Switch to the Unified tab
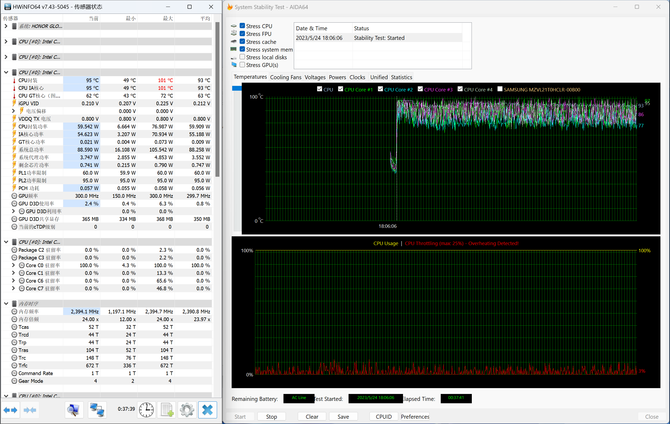This screenshot has width=670, height=424. point(379,77)
